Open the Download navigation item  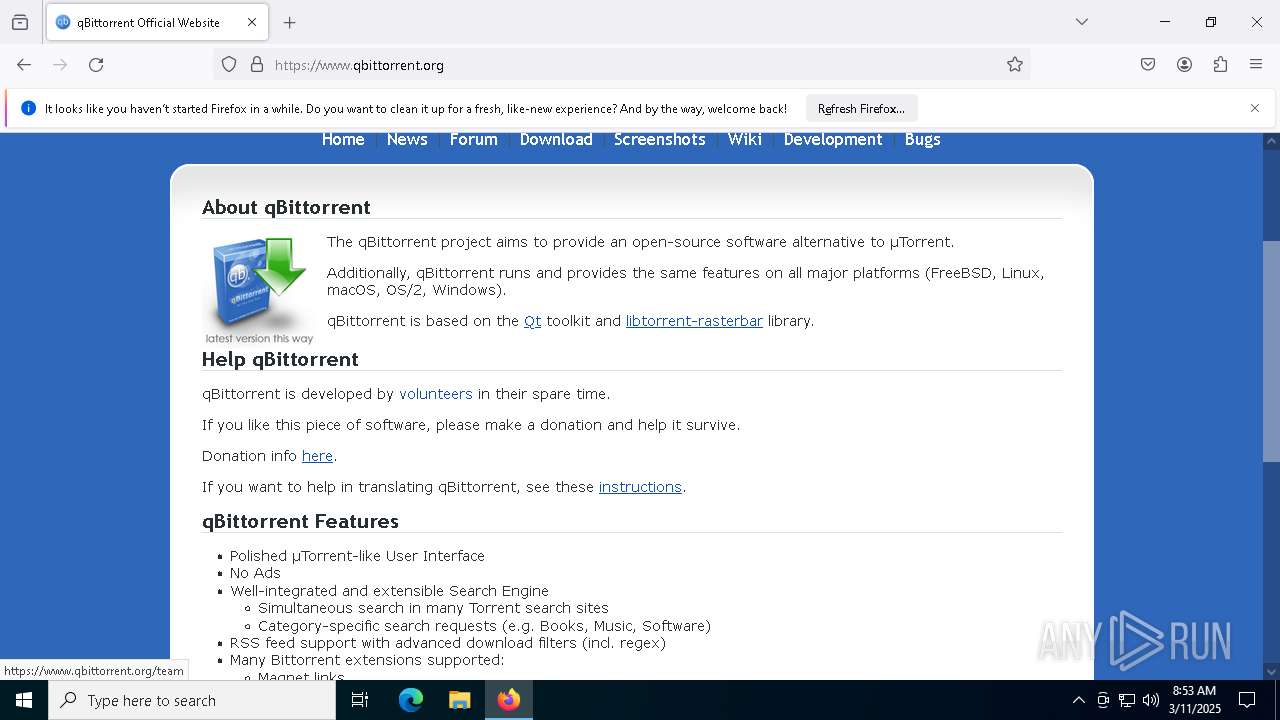click(x=556, y=140)
